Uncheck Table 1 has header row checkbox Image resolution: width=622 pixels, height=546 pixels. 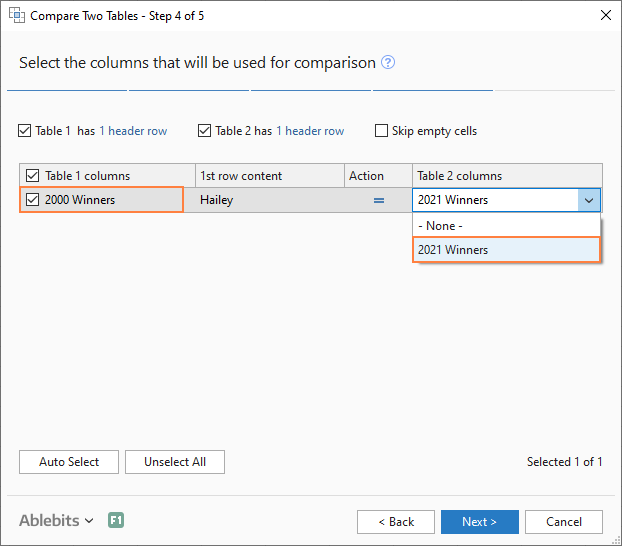(x=25, y=131)
